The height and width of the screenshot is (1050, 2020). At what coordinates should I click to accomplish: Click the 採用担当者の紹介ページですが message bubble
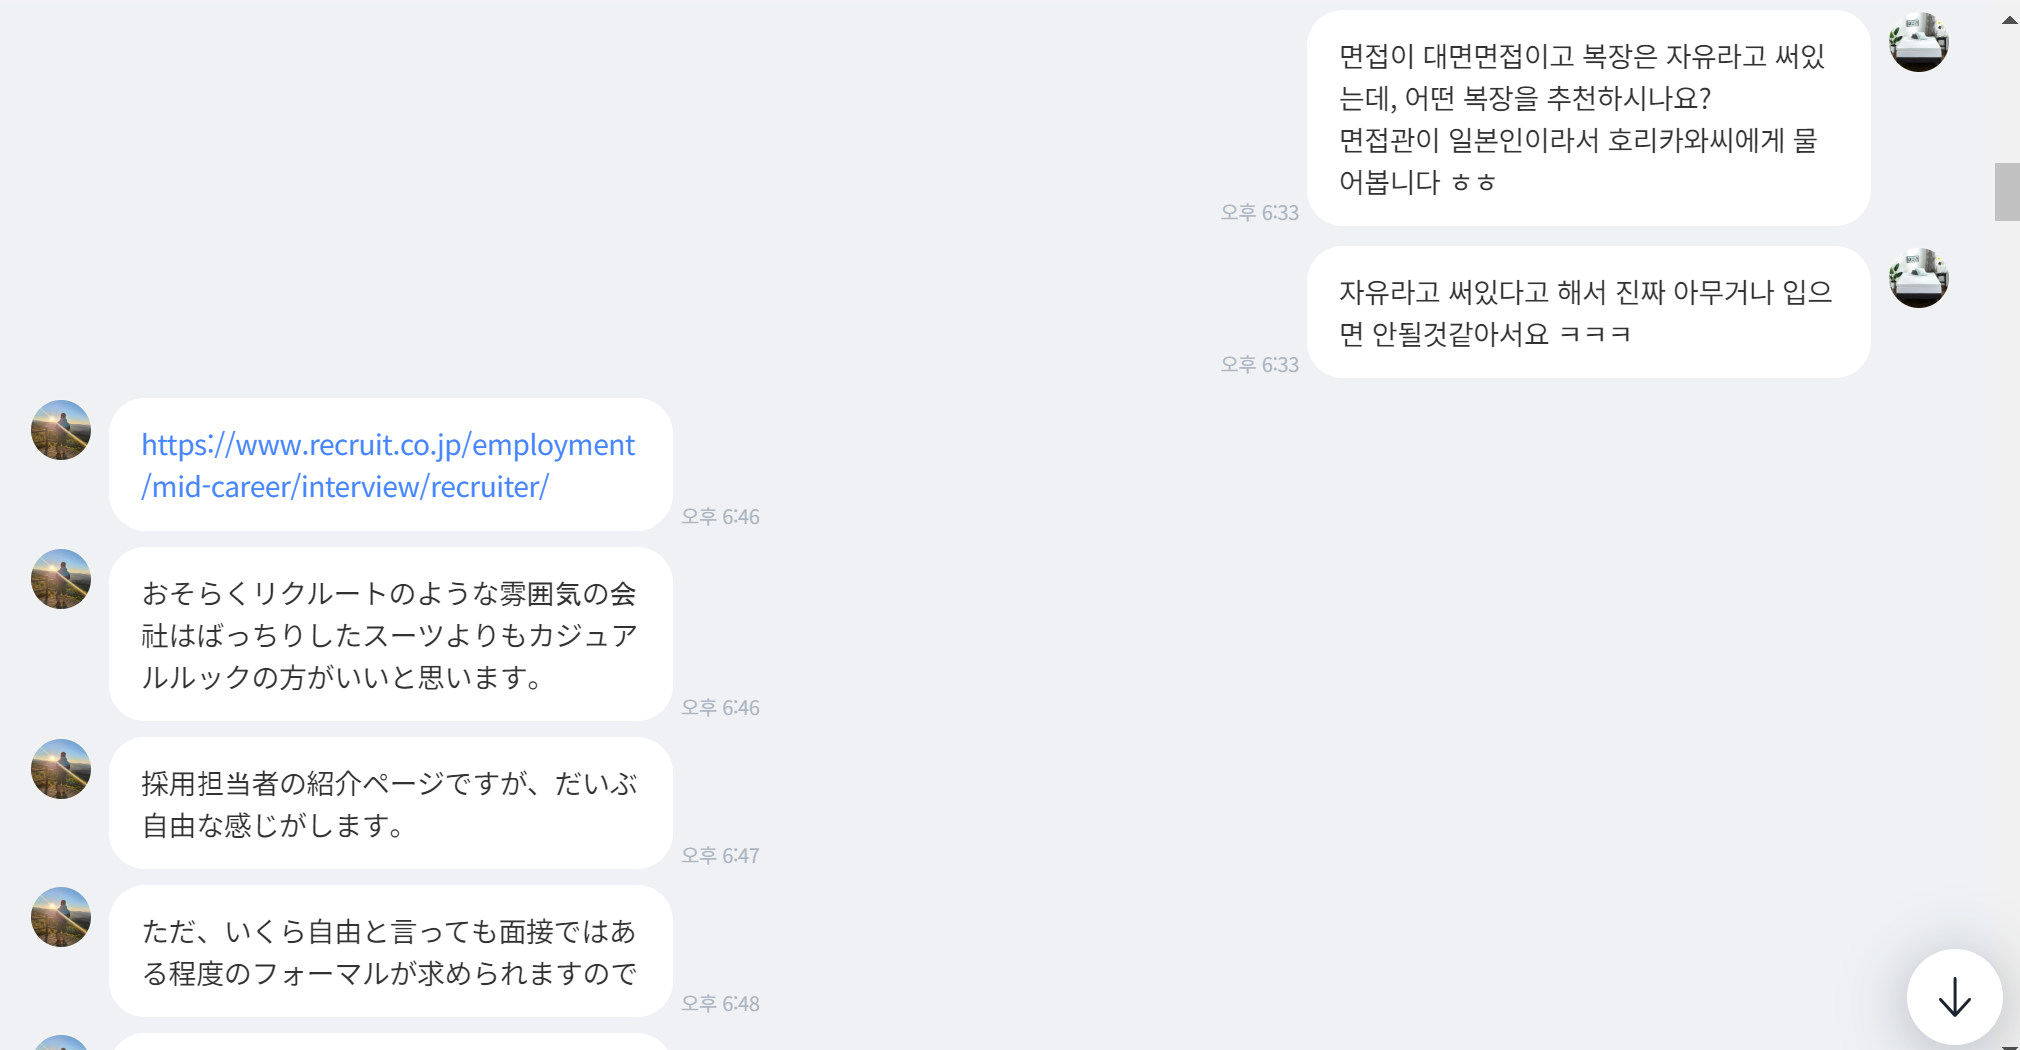[x=390, y=803]
